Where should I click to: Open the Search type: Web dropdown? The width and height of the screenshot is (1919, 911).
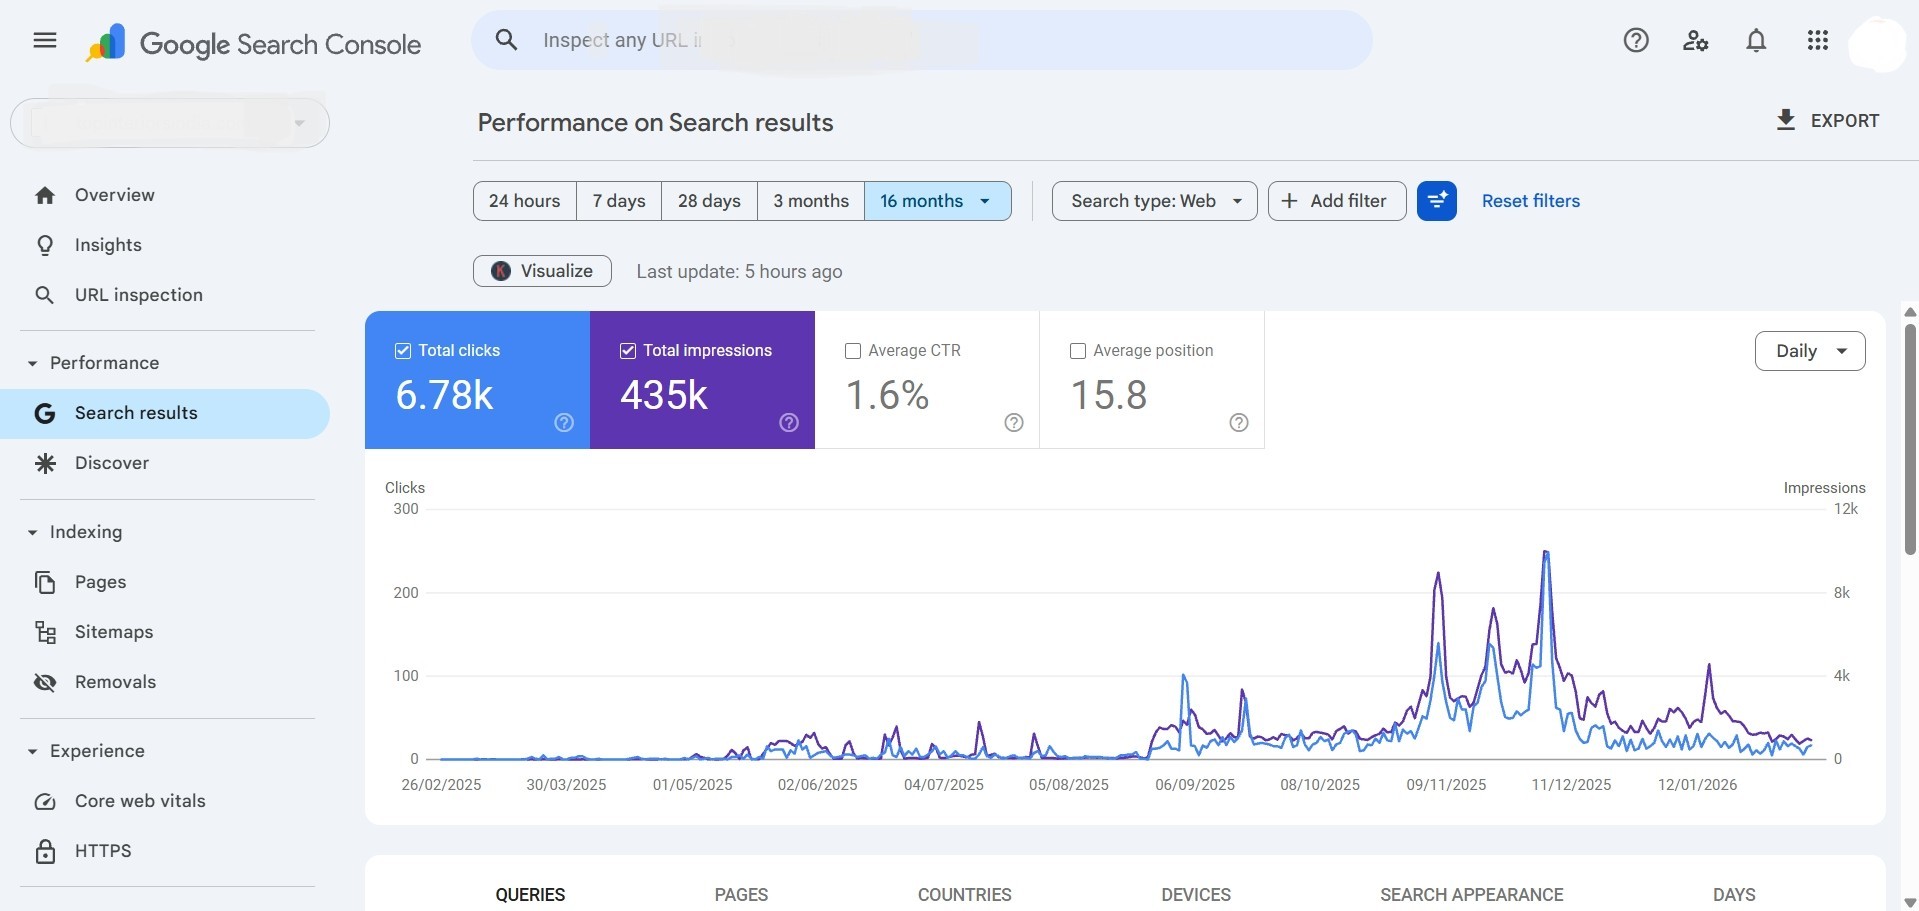coord(1153,200)
